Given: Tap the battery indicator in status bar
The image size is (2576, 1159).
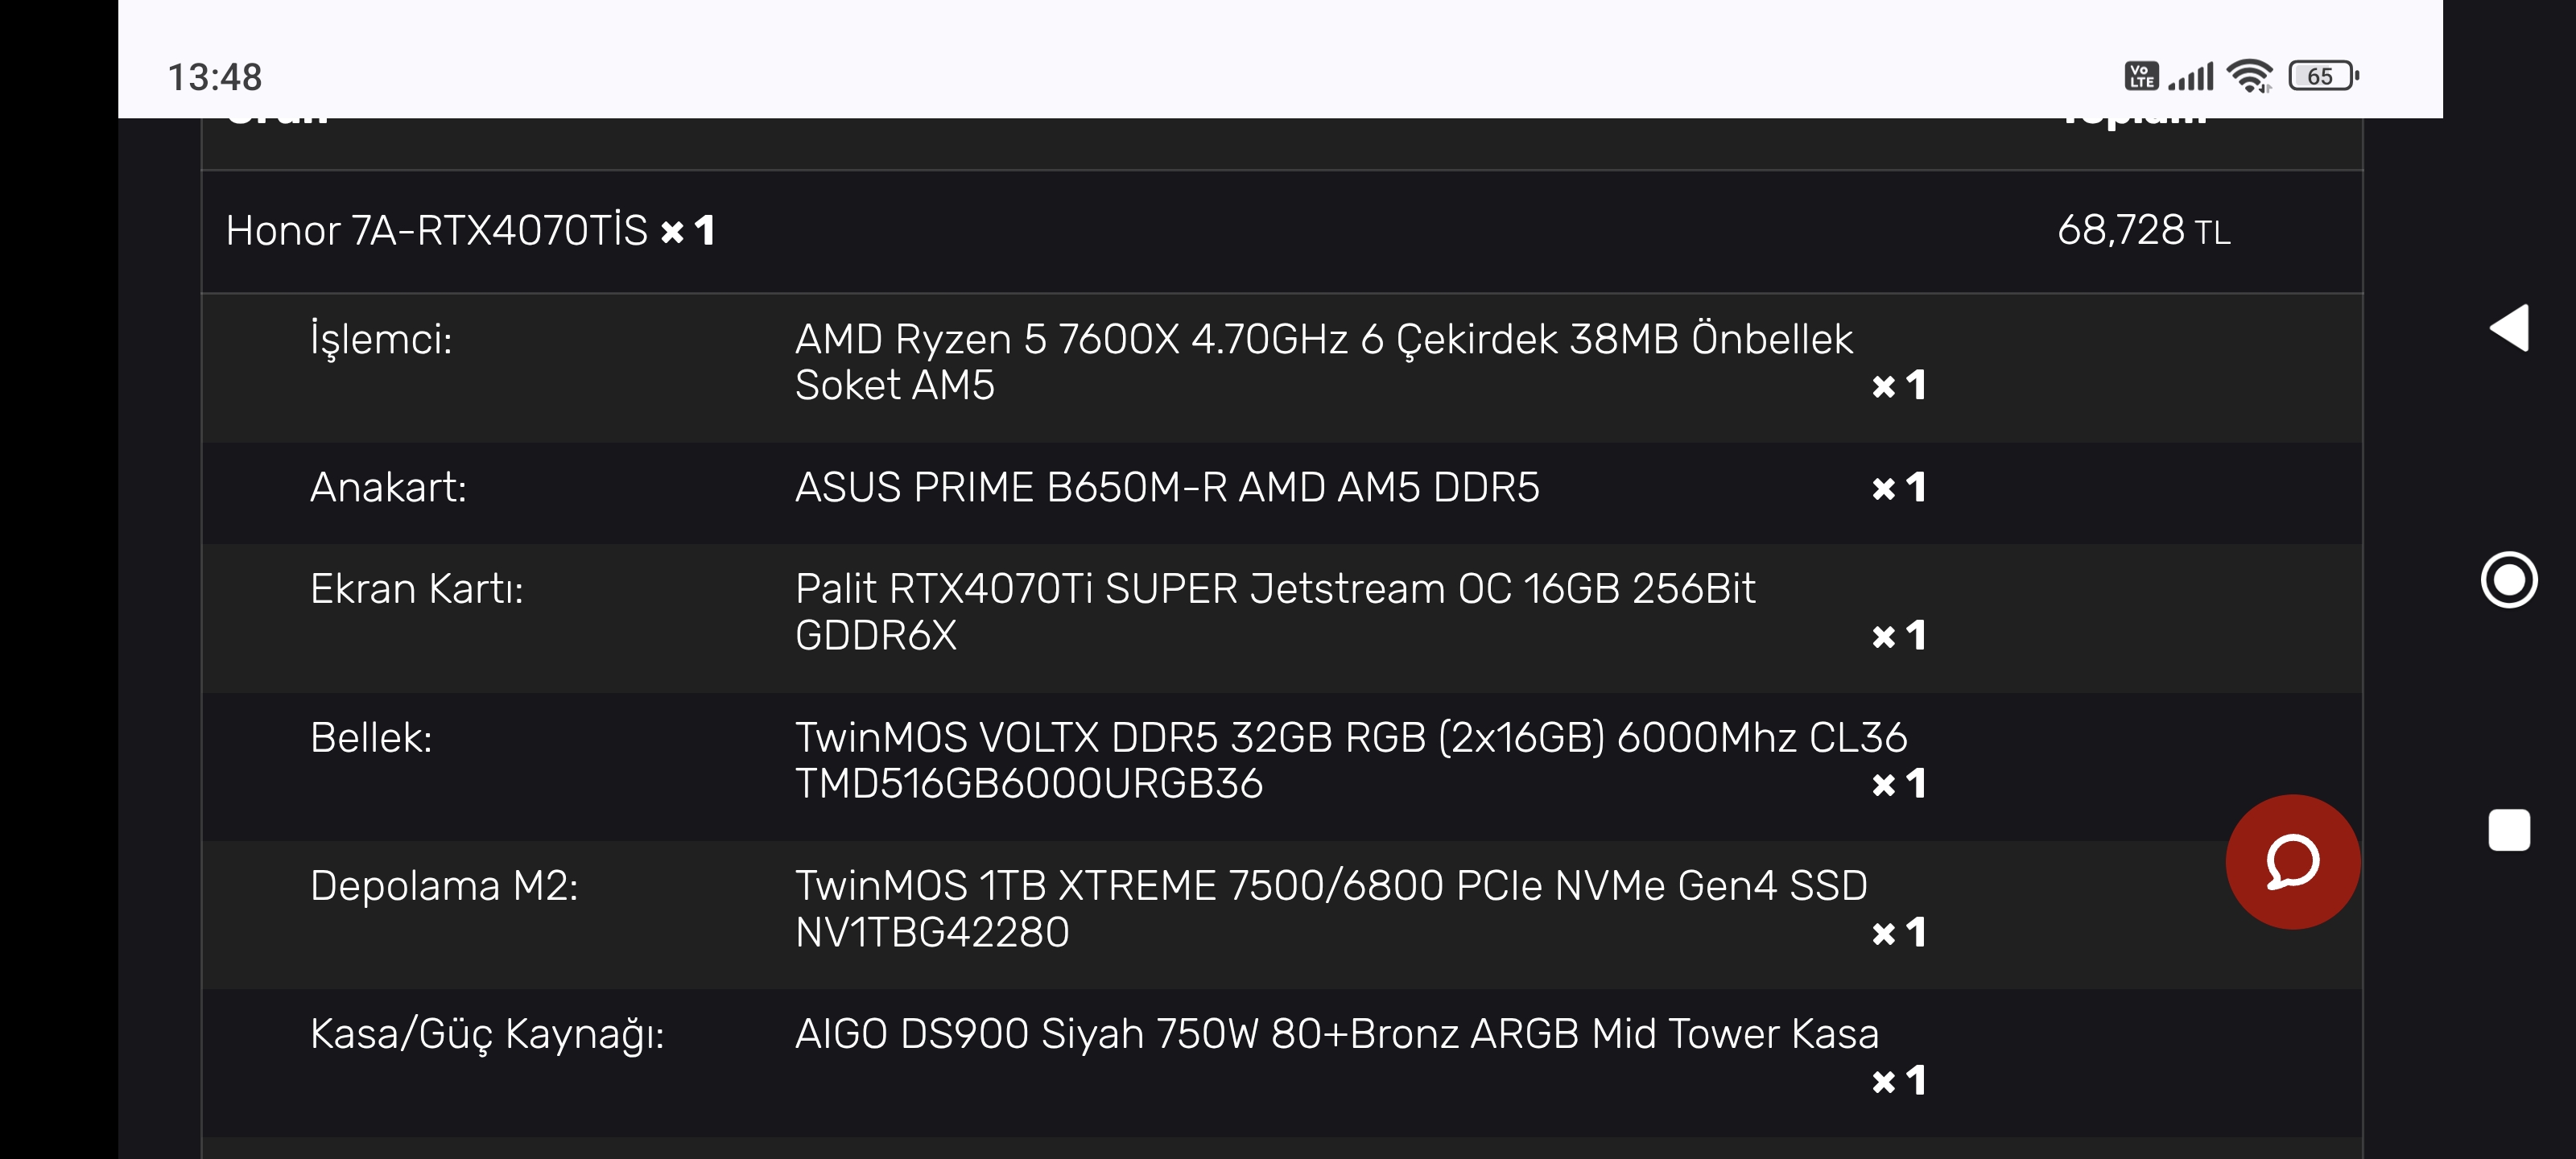Looking at the screenshot, I should tap(2323, 76).
